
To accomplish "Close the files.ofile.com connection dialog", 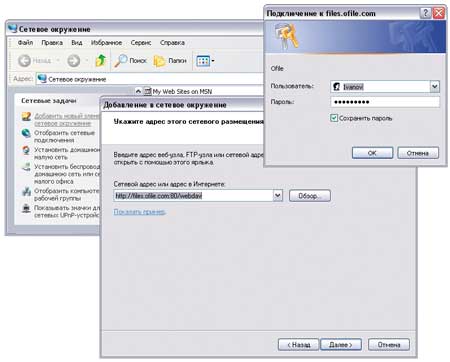I will point(439,13).
